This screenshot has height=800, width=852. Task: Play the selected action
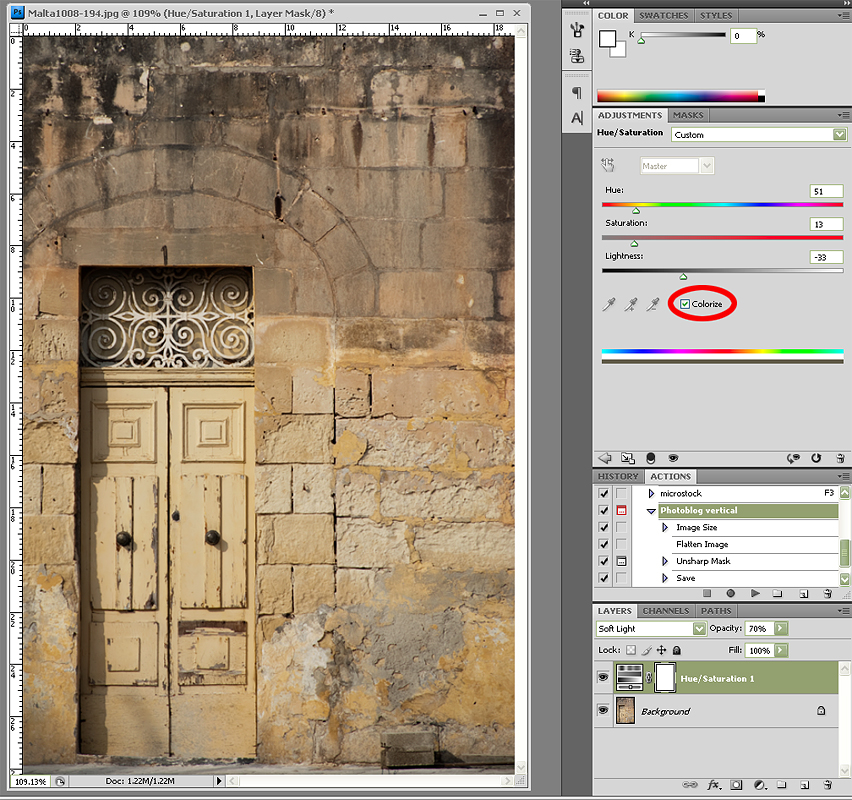click(x=757, y=593)
